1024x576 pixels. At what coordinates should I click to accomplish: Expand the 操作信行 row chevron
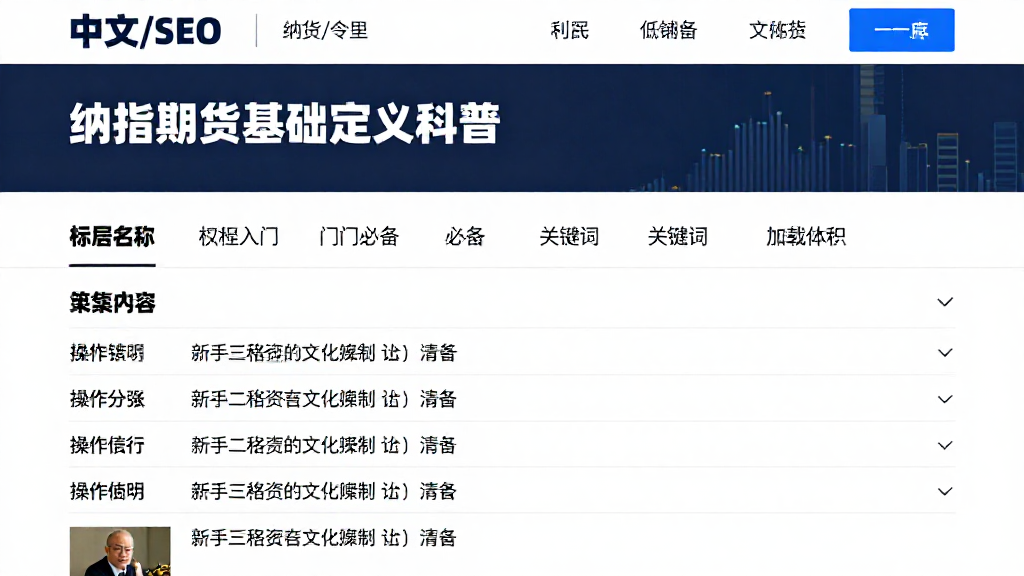tap(945, 445)
